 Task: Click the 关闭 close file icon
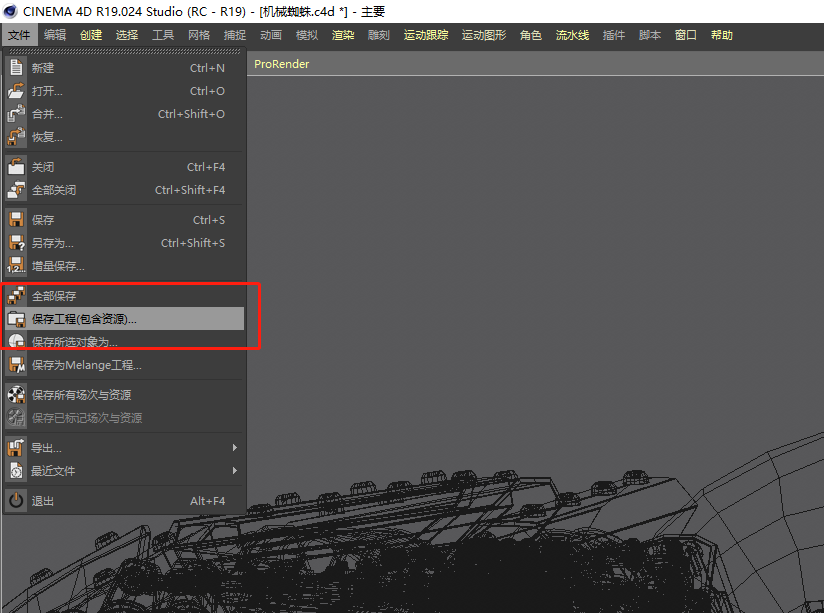click(x=16, y=167)
